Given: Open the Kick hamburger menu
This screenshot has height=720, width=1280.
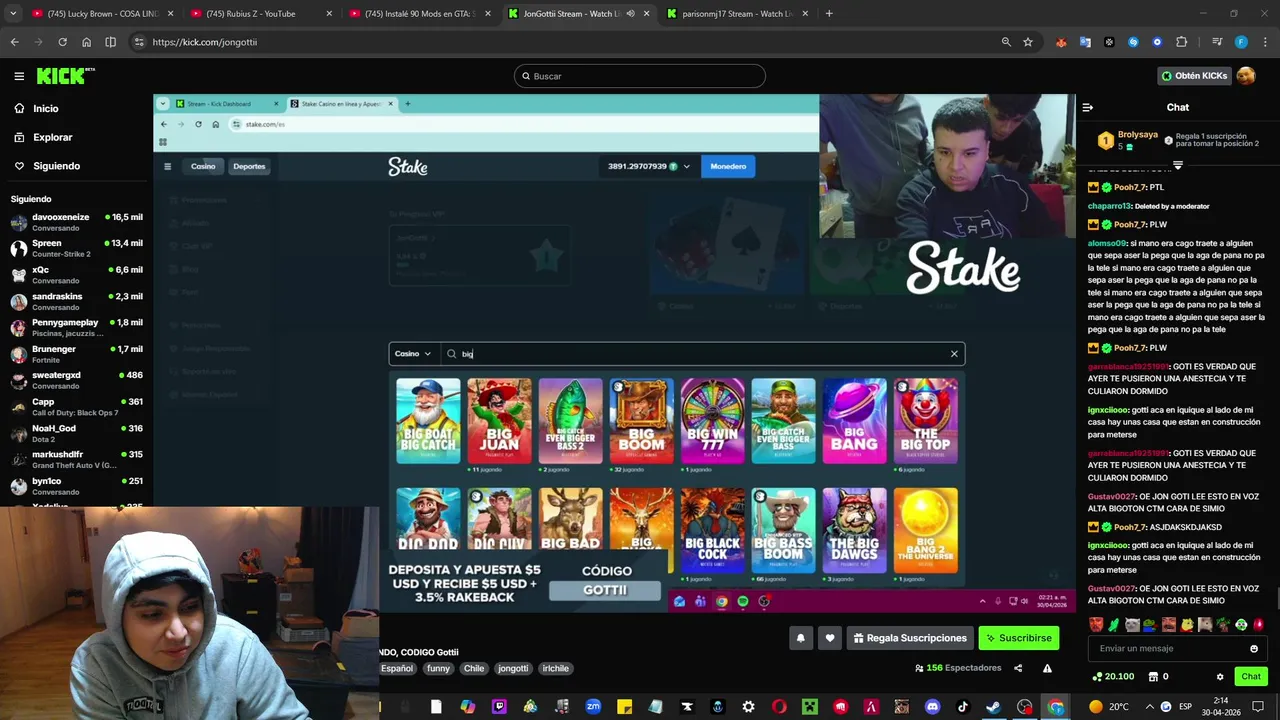Looking at the screenshot, I should (x=19, y=76).
